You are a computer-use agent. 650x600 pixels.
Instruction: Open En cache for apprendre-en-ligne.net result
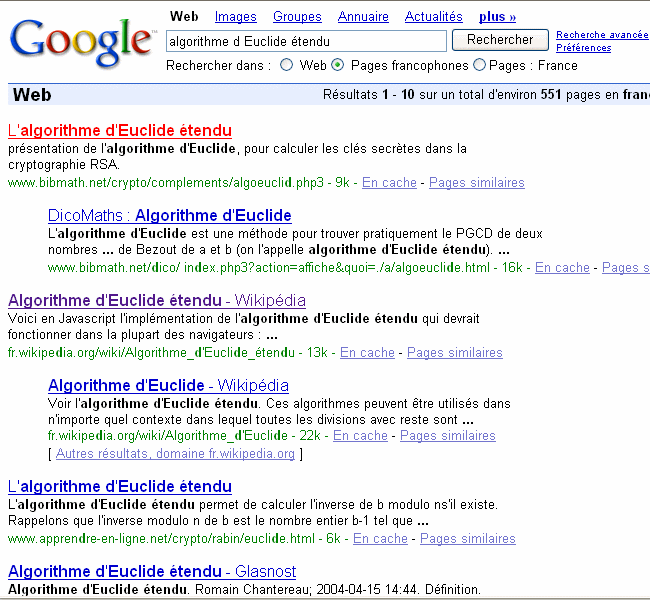(380, 539)
